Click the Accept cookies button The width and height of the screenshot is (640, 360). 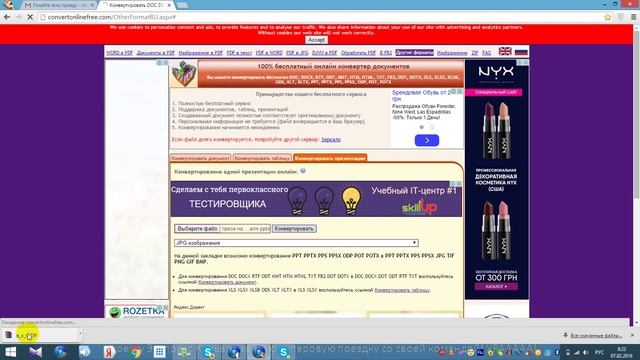(x=316, y=40)
